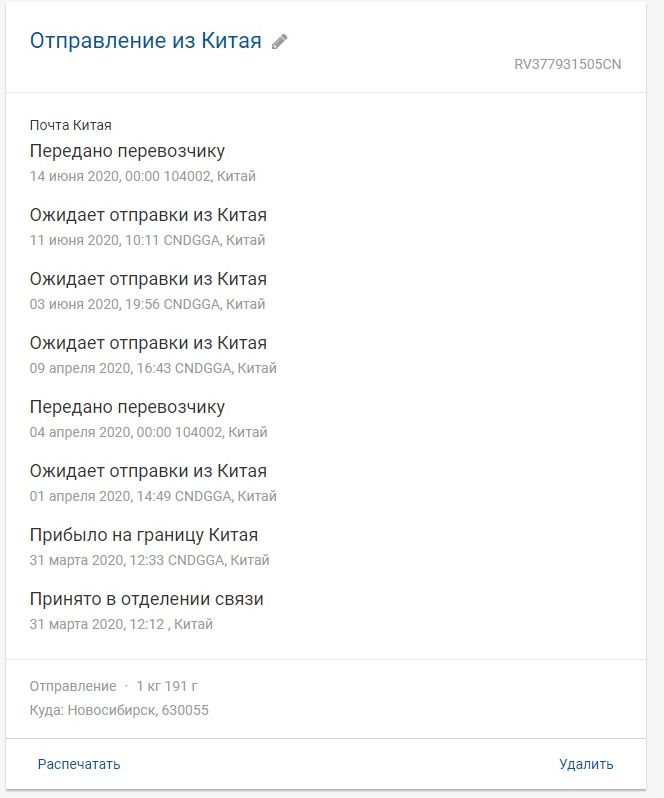Click the "Ожидает отправки" status dated 11 июня
664x798 pixels.
148,215
